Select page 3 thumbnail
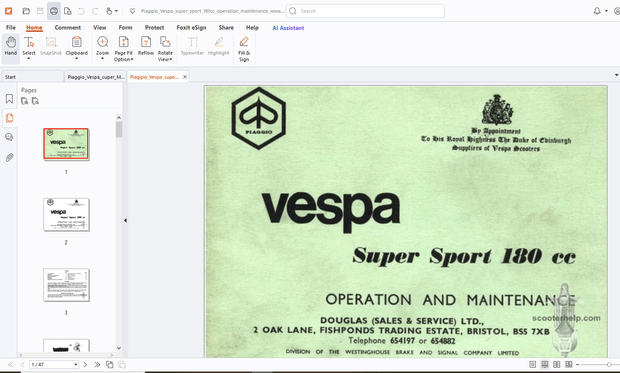This screenshot has height=373, width=620. 66,285
